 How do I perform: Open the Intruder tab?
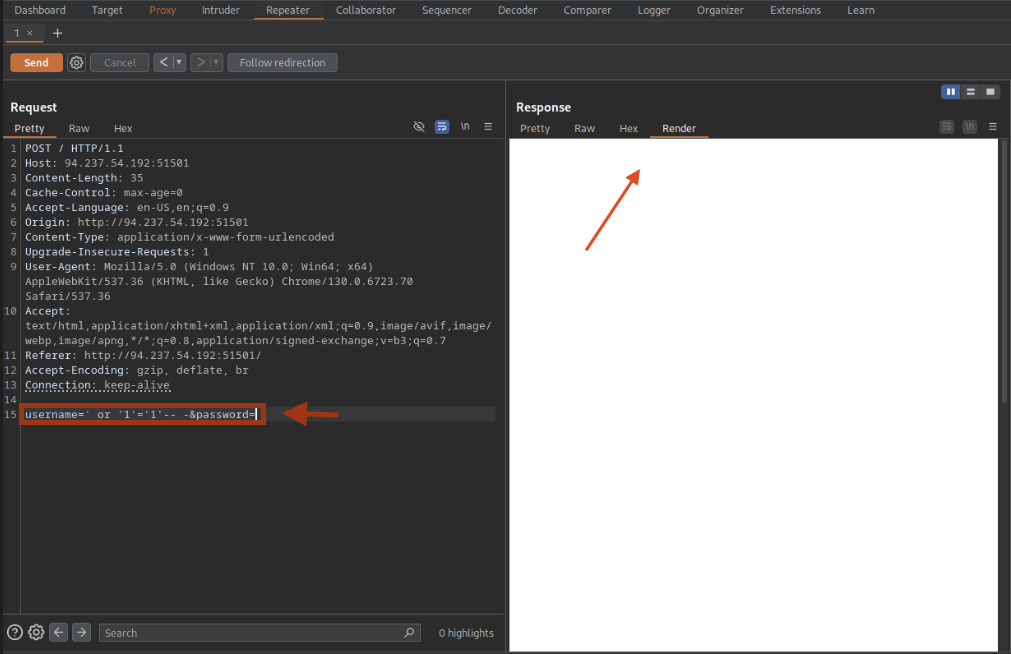pyautogui.click(x=221, y=10)
